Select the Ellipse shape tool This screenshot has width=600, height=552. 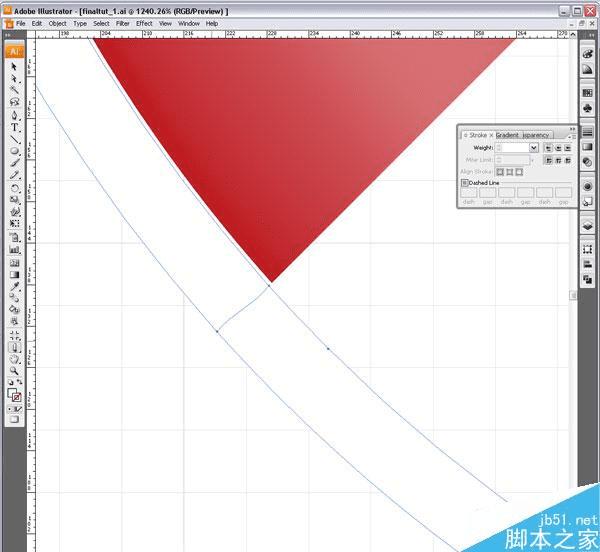(x=14, y=151)
